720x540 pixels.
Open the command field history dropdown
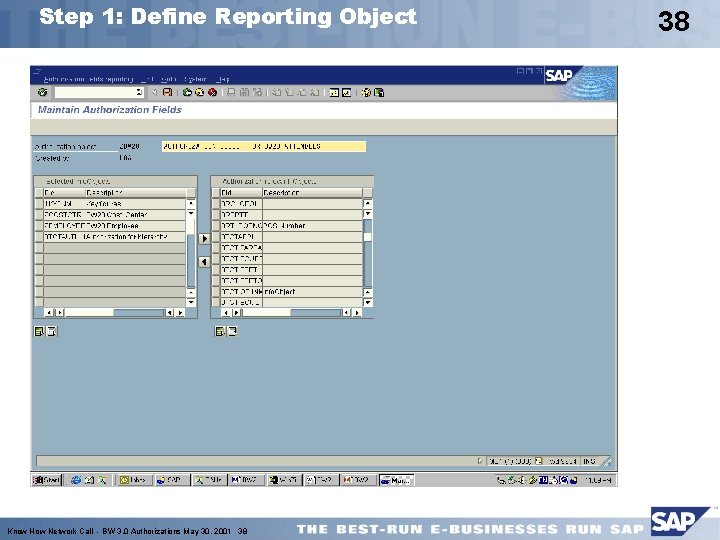pyautogui.click(x=139, y=92)
